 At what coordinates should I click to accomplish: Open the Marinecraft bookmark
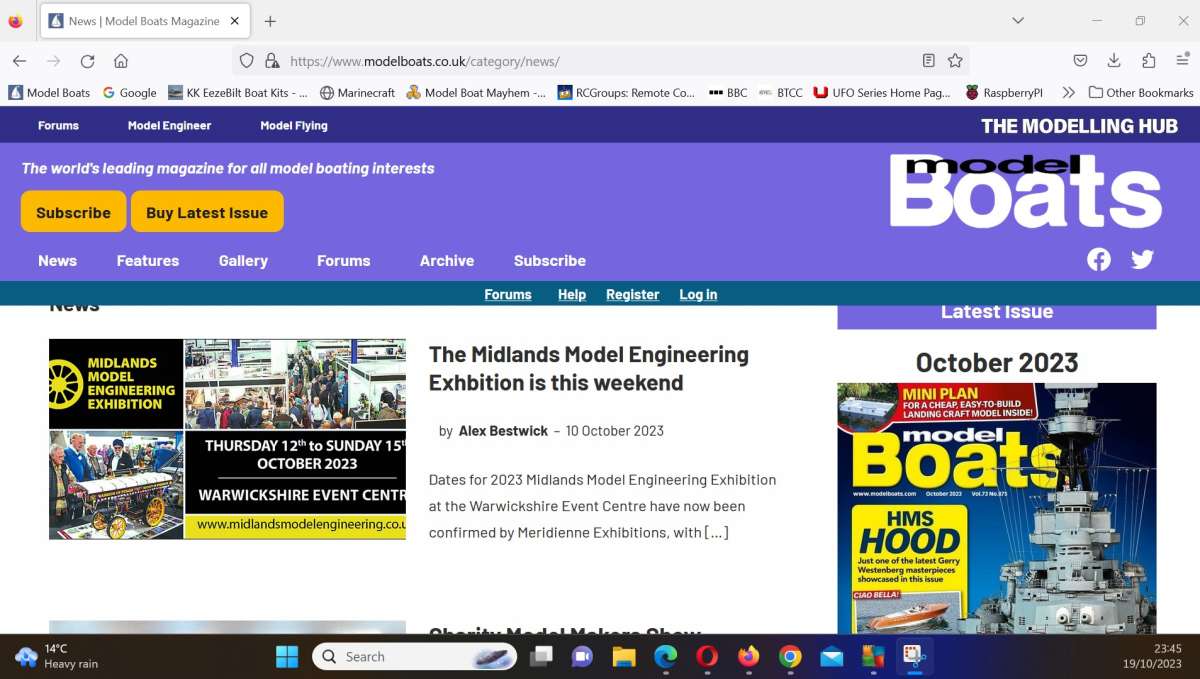[x=358, y=92]
